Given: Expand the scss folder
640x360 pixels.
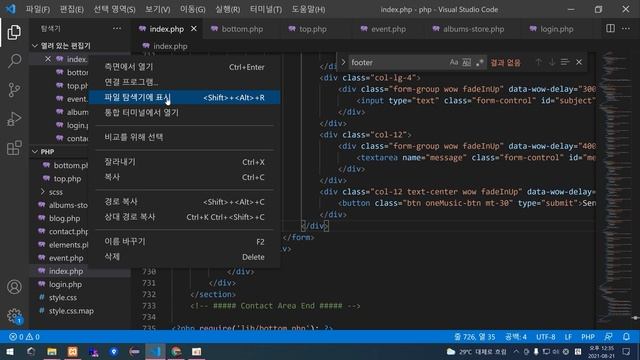Looking at the screenshot, I should click(x=42, y=191).
